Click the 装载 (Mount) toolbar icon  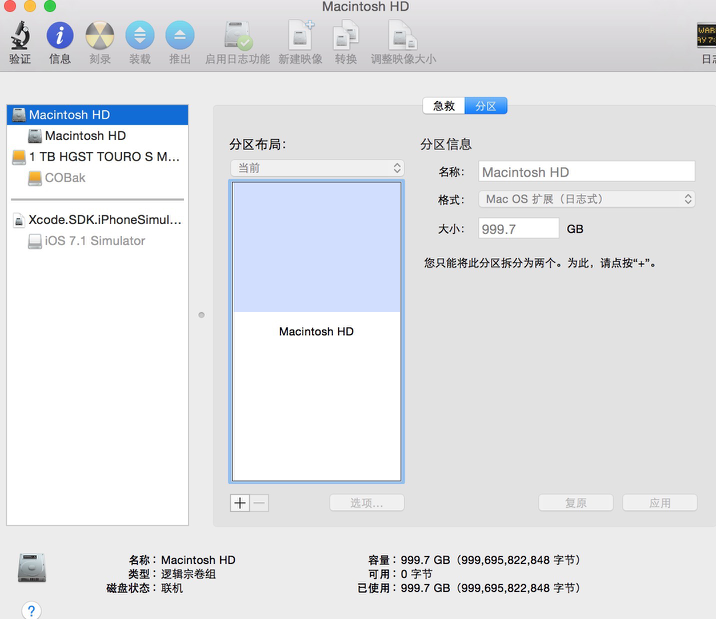(x=140, y=35)
